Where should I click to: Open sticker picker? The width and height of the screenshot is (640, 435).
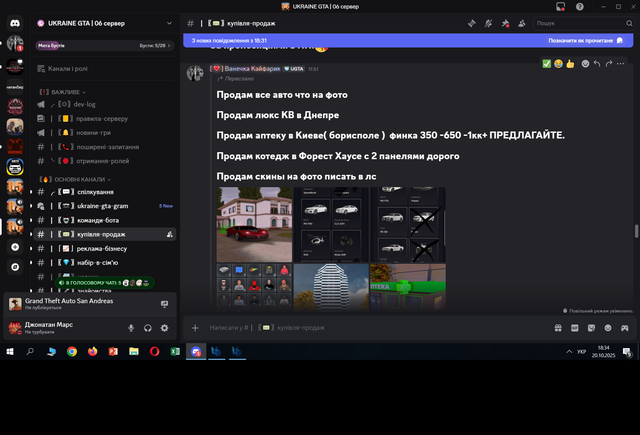point(591,328)
